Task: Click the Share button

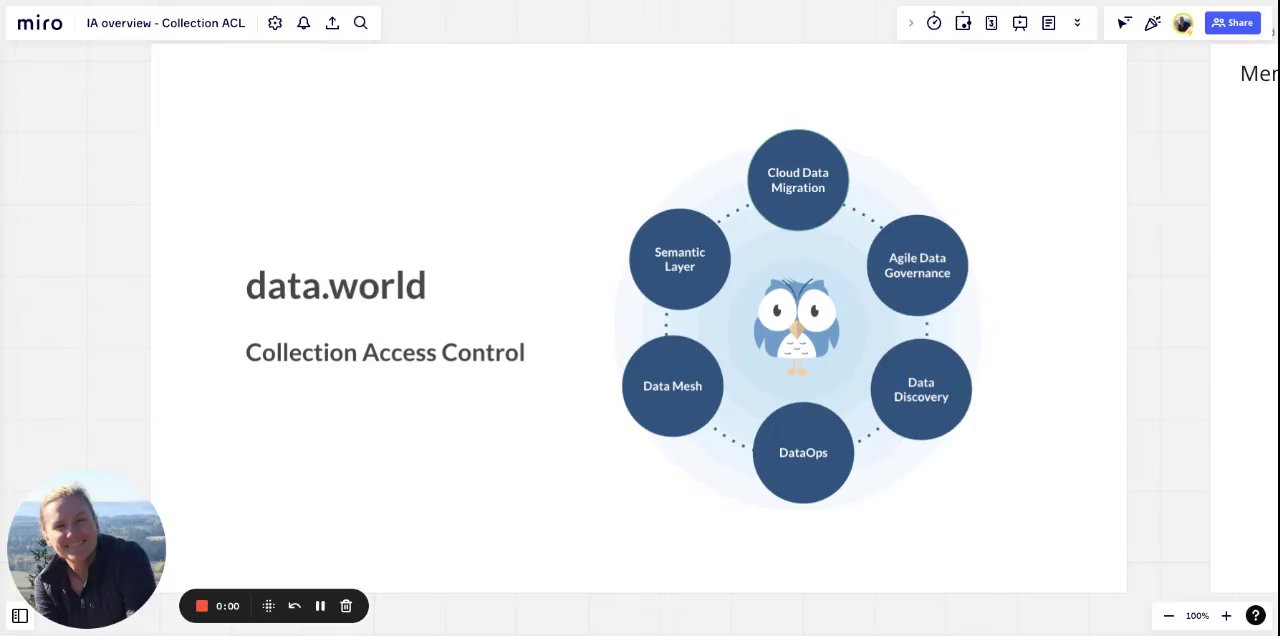Action: [1232, 23]
